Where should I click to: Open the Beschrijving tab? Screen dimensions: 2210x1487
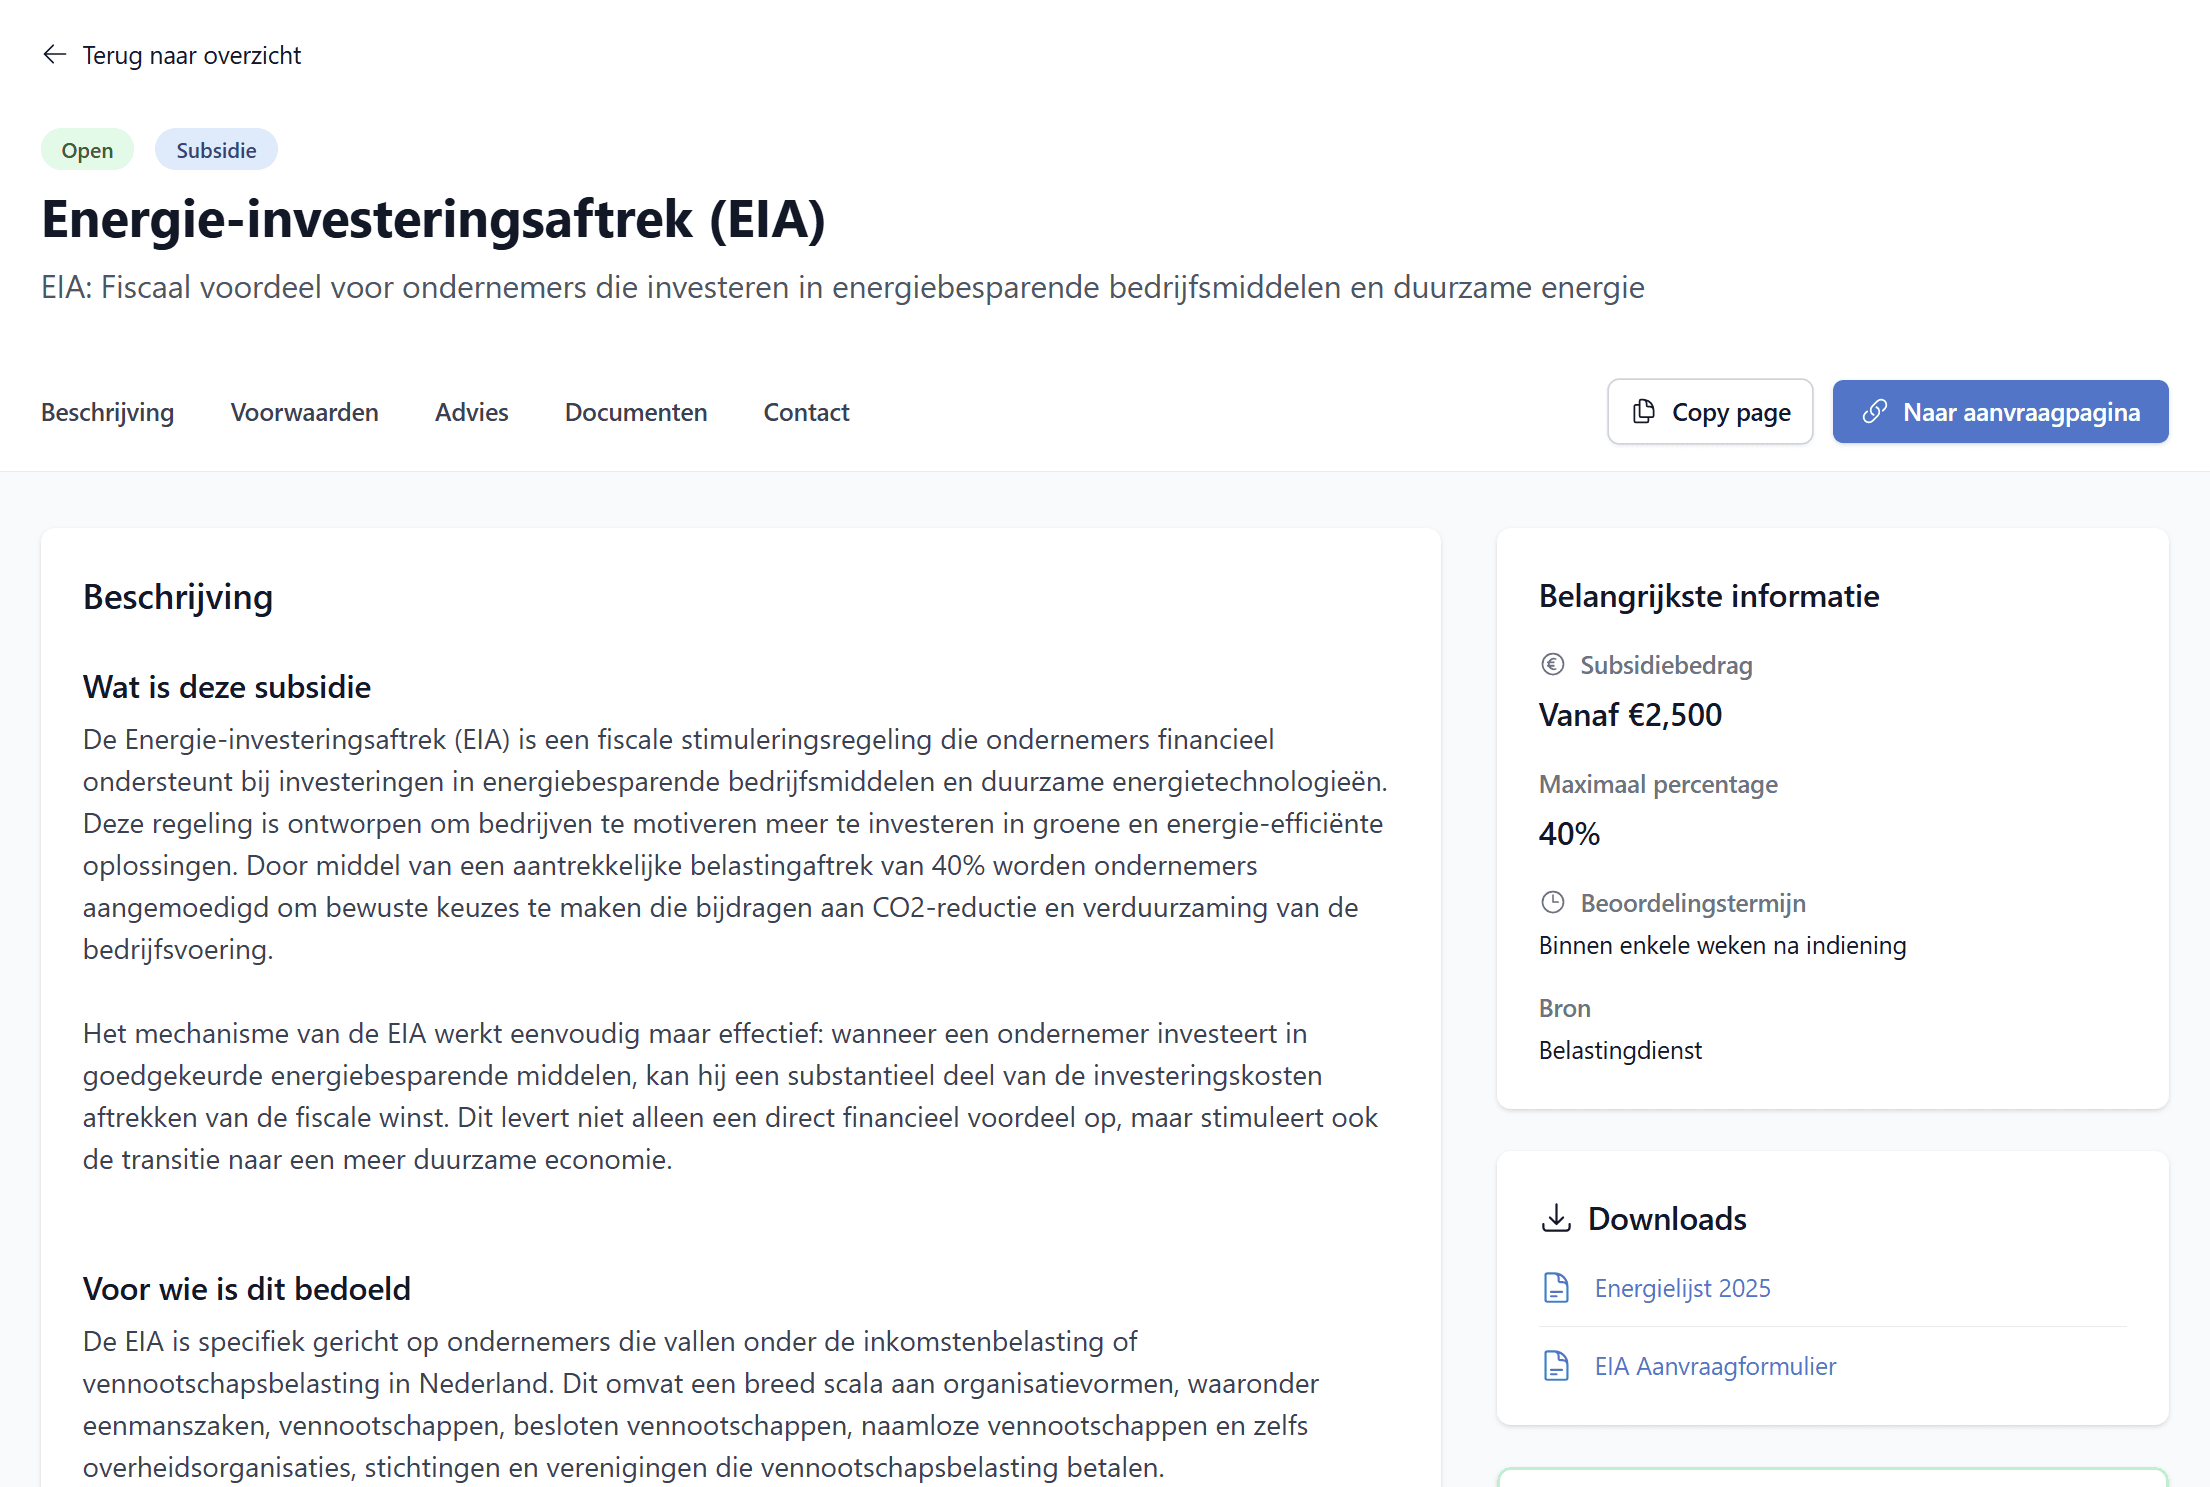107,411
